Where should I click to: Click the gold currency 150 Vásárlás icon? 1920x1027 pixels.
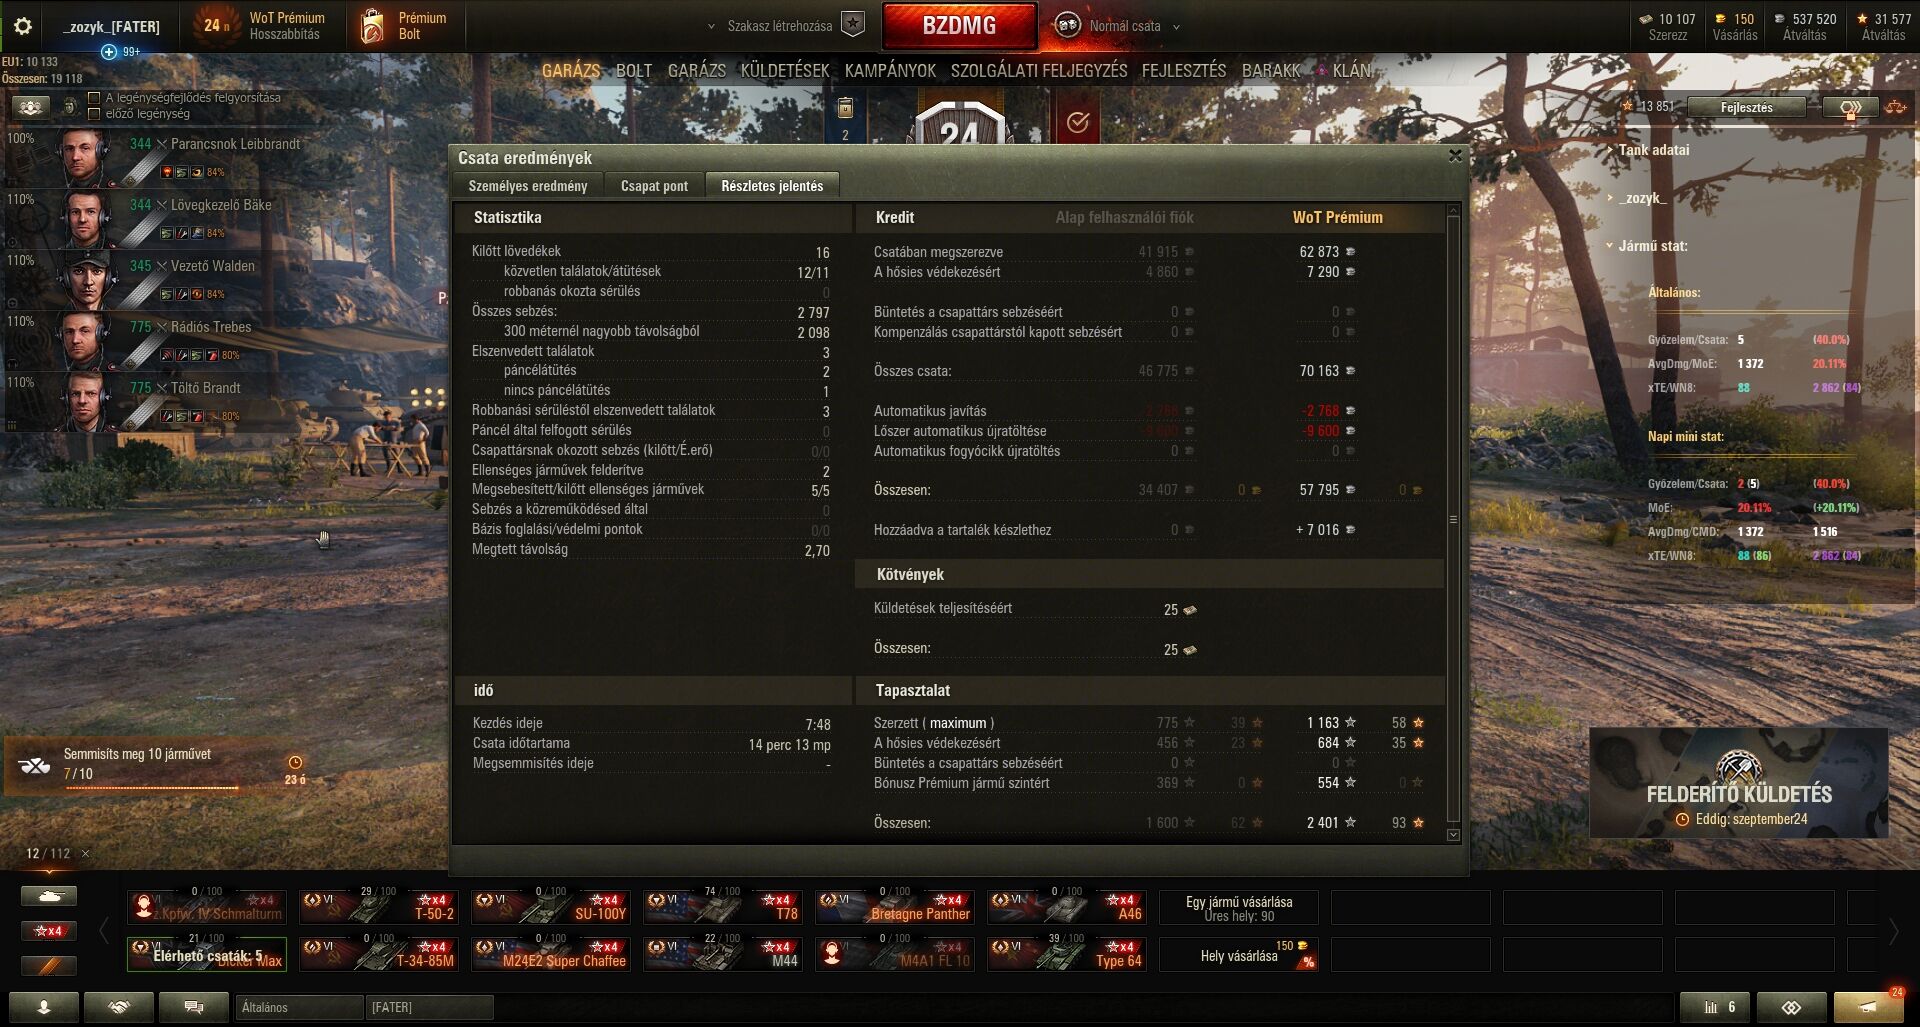click(1734, 26)
